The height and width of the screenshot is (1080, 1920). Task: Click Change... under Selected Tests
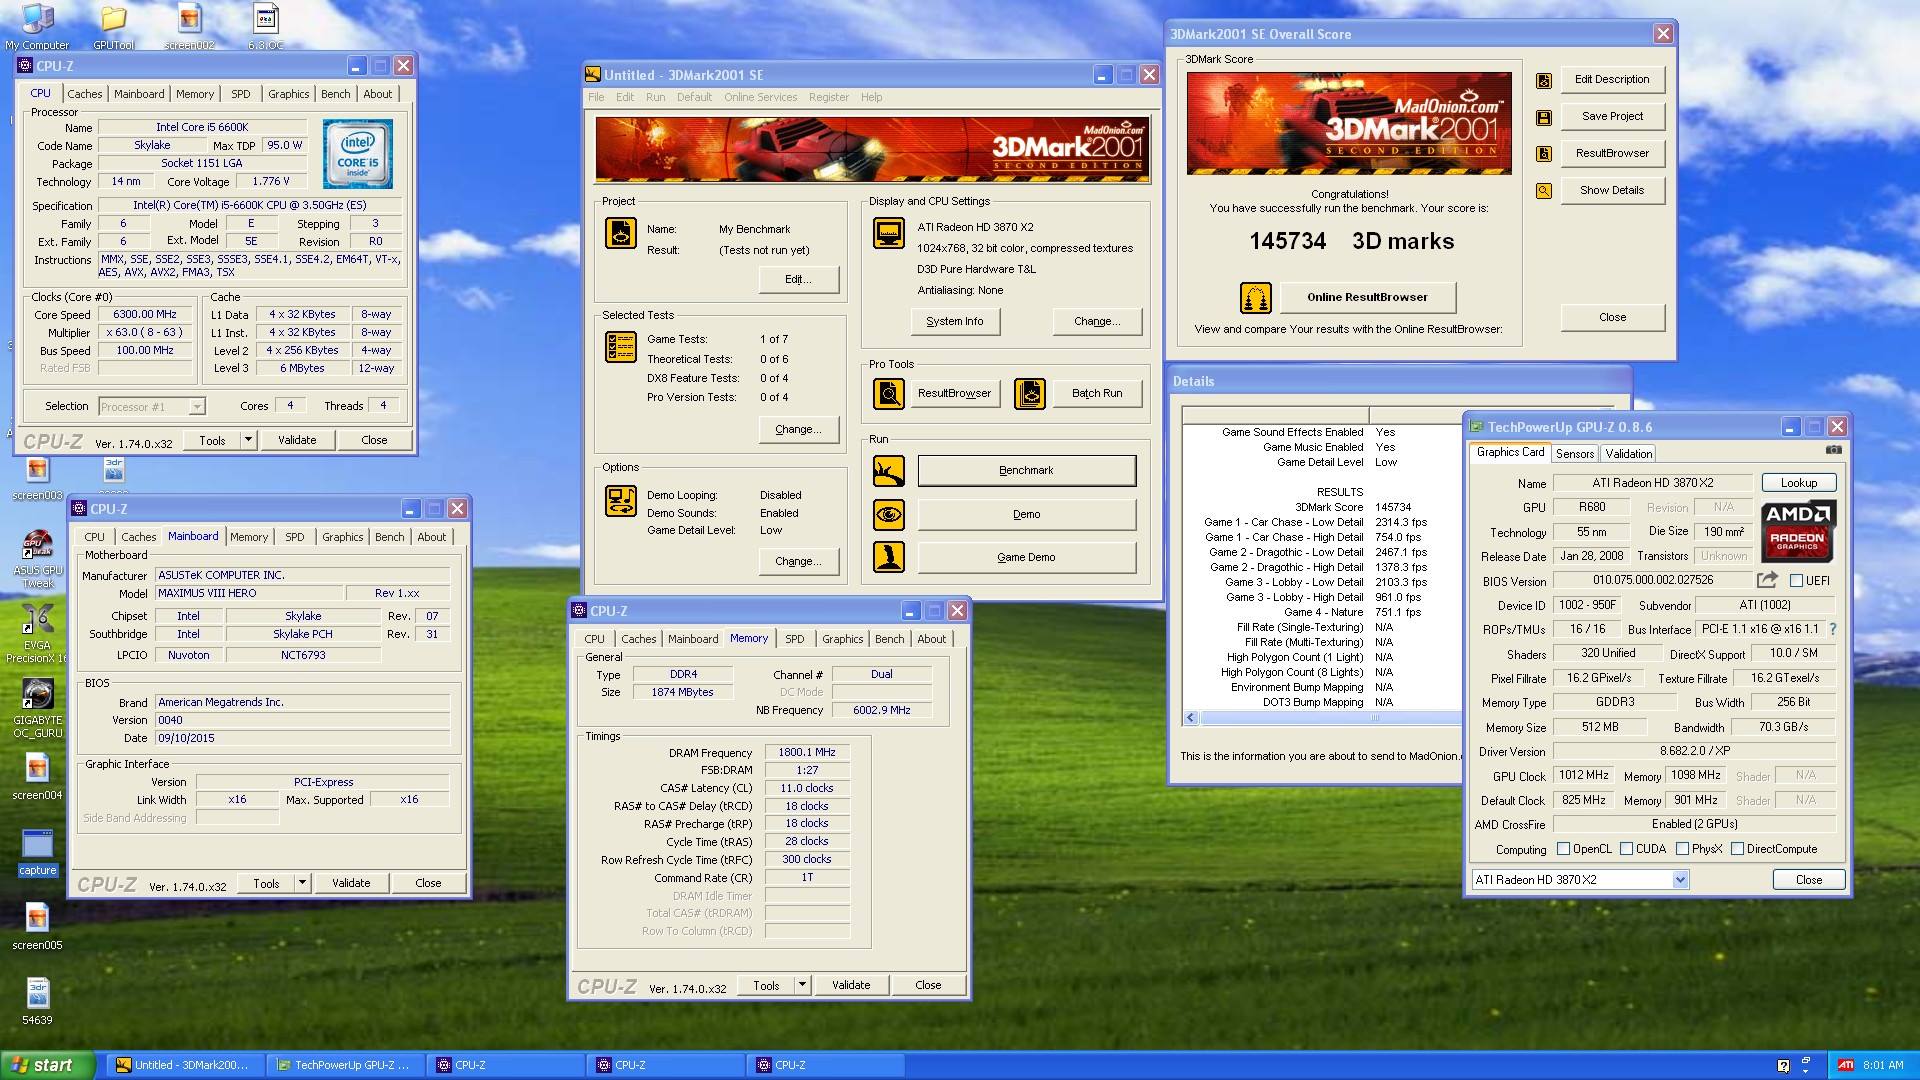coord(798,430)
